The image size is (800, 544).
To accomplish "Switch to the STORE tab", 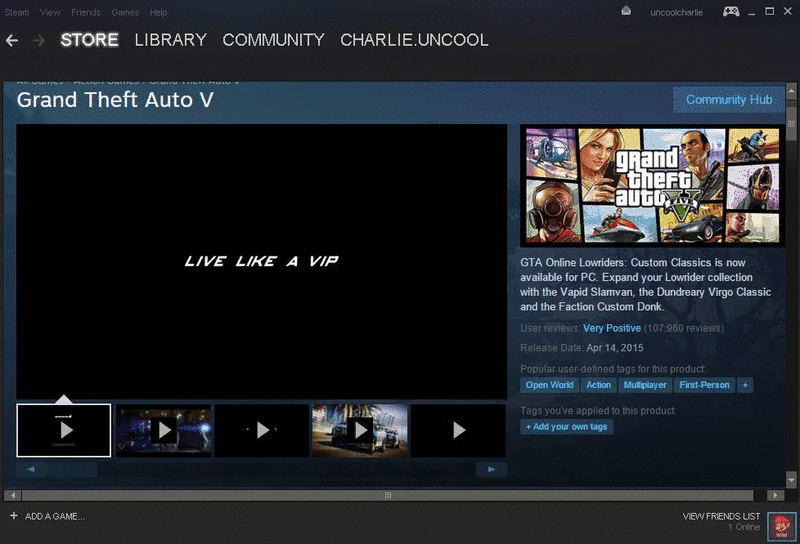I will [89, 40].
